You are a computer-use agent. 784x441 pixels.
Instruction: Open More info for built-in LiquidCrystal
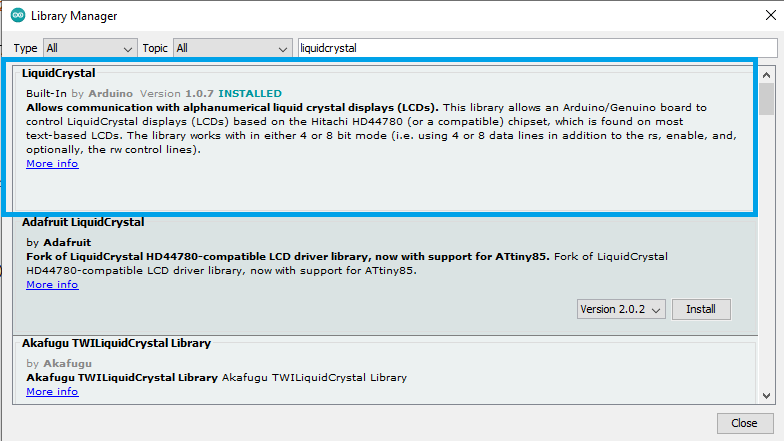(52, 164)
